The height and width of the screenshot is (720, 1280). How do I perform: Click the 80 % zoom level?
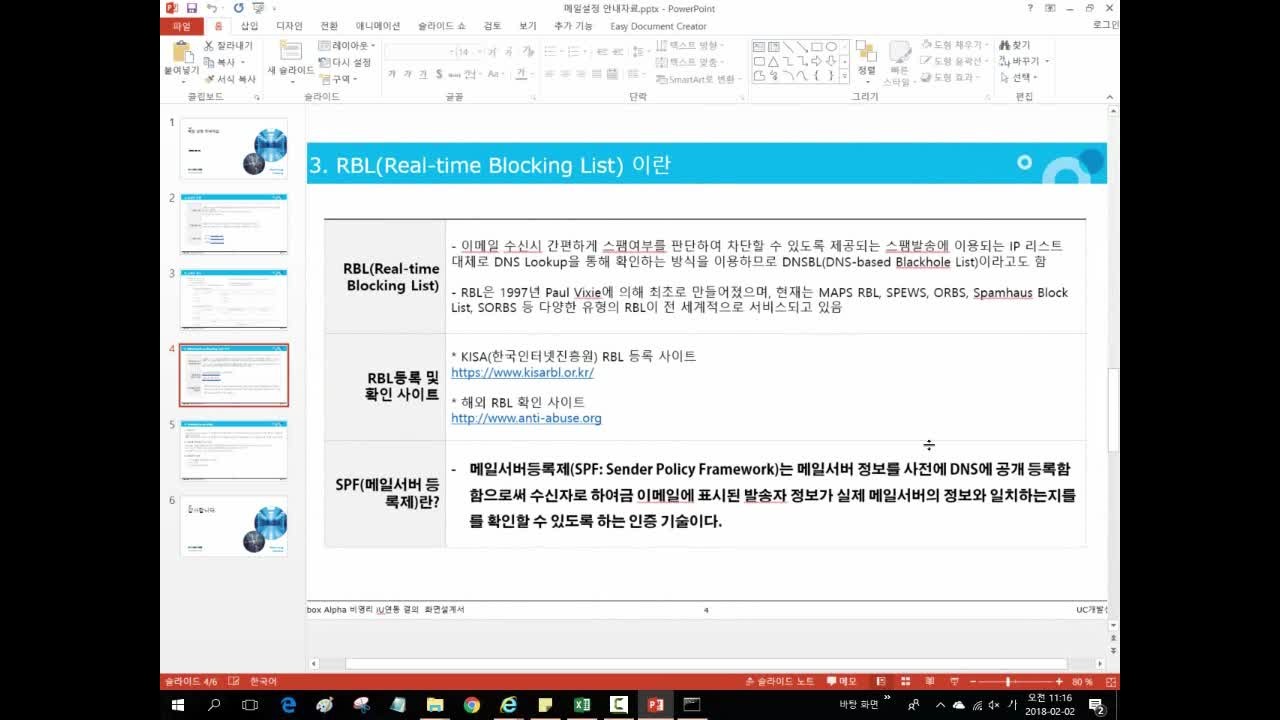pyautogui.click(x=1082, y=681)
